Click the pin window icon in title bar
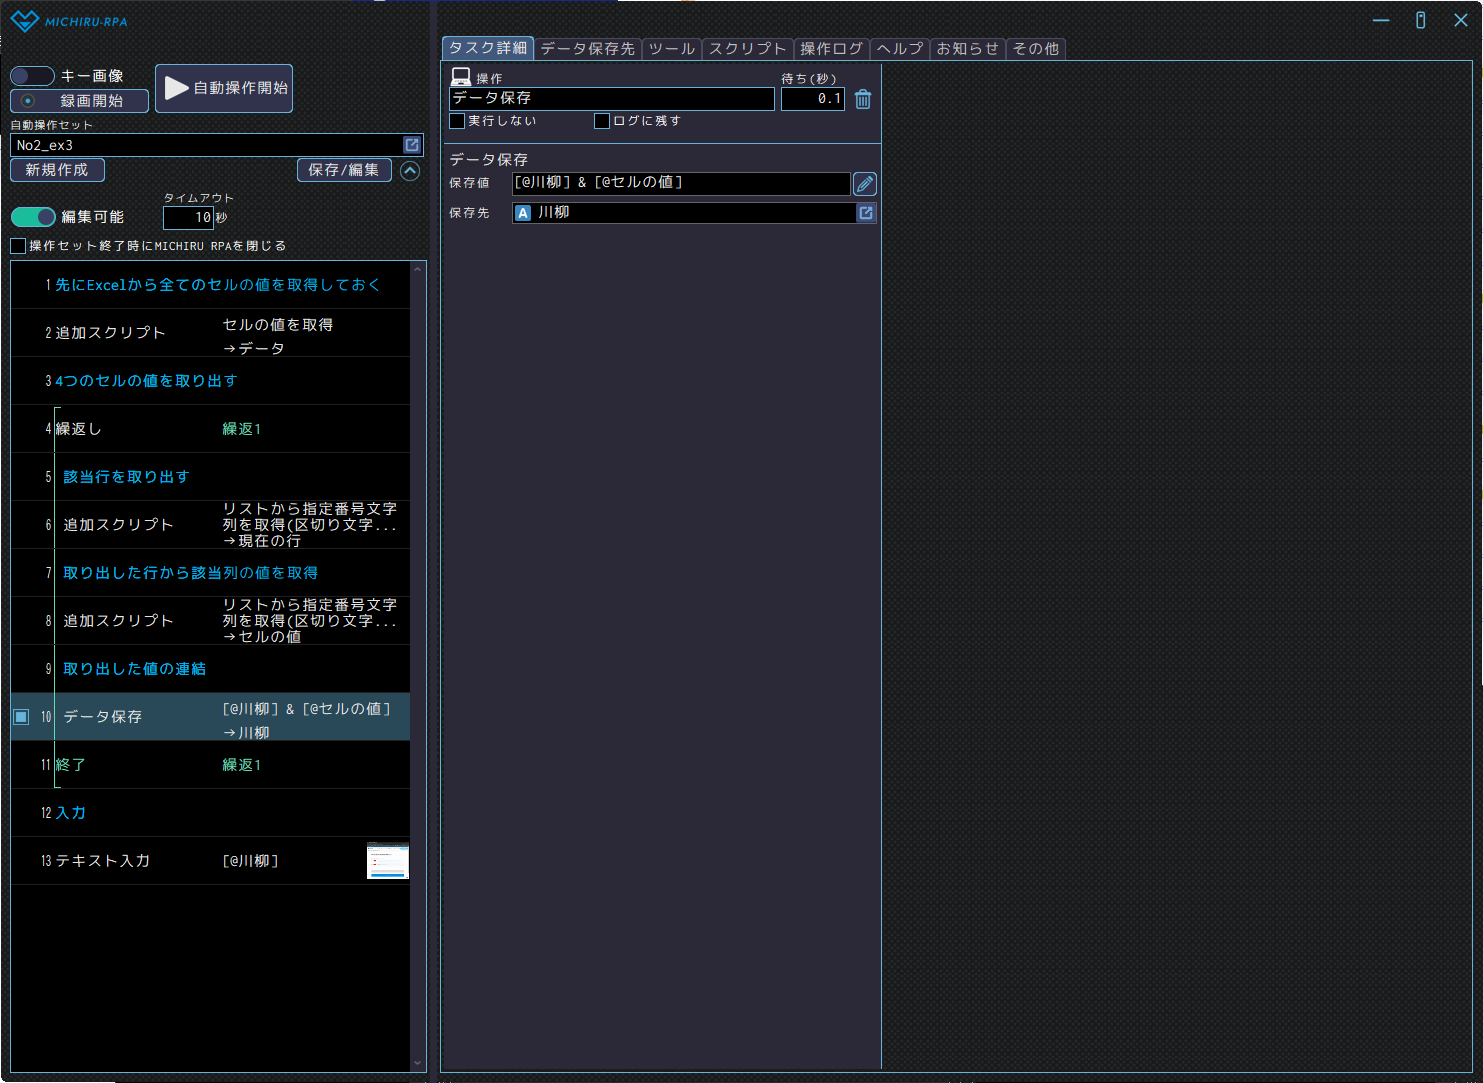This screenshot has height=1083, width=1483. point(1420,20)
